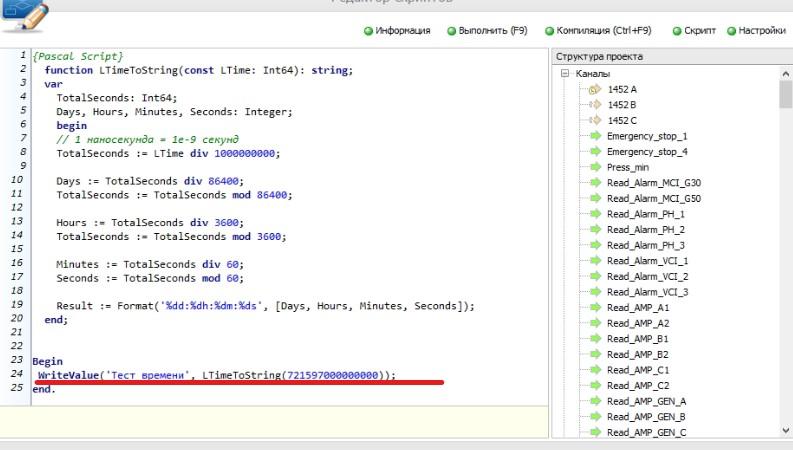
Task: Click scroll-up arrow of project tree
Action: pos(785,74)
